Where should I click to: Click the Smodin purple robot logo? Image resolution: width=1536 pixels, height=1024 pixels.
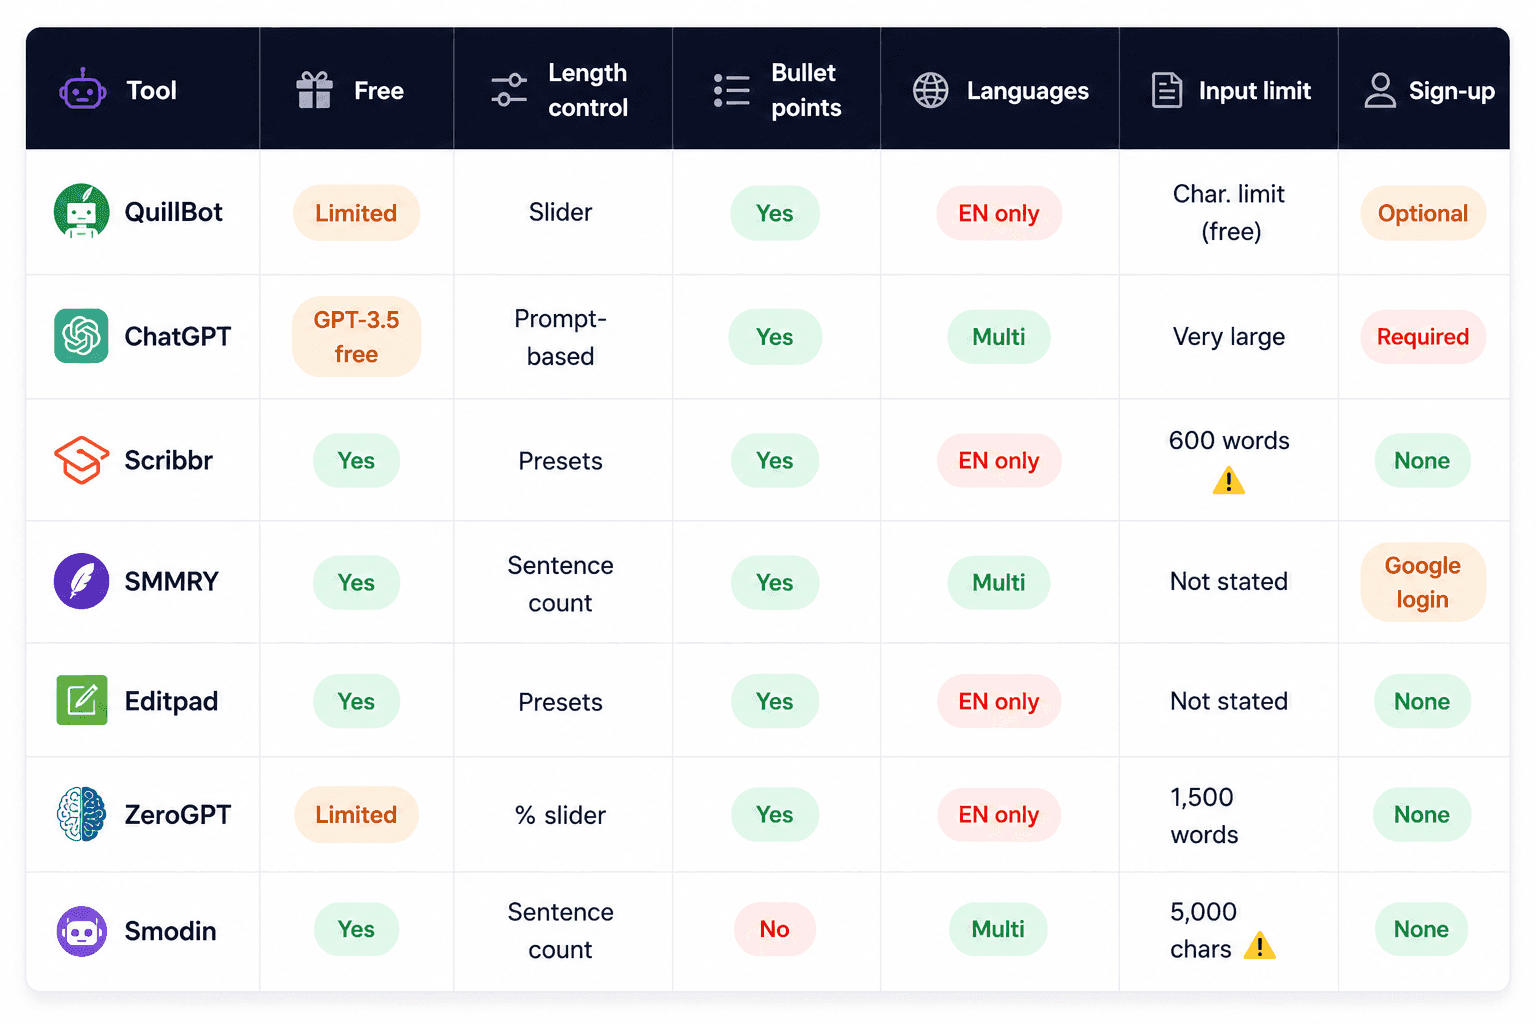(81, 931)
